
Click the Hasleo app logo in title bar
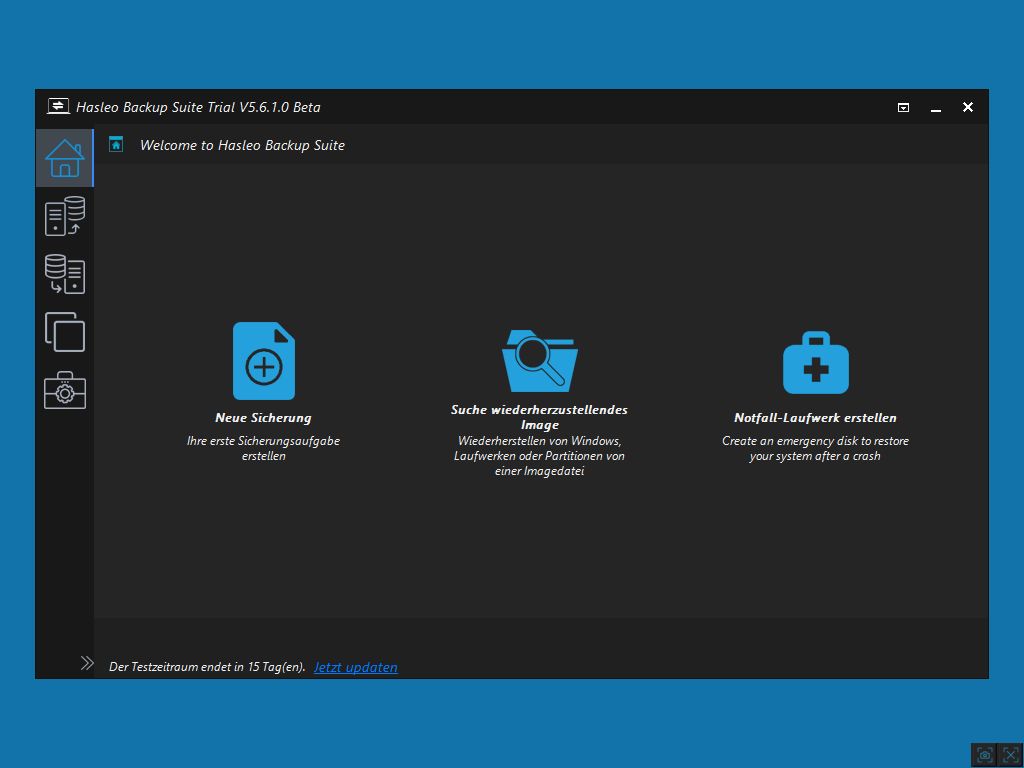click(58, 106)
